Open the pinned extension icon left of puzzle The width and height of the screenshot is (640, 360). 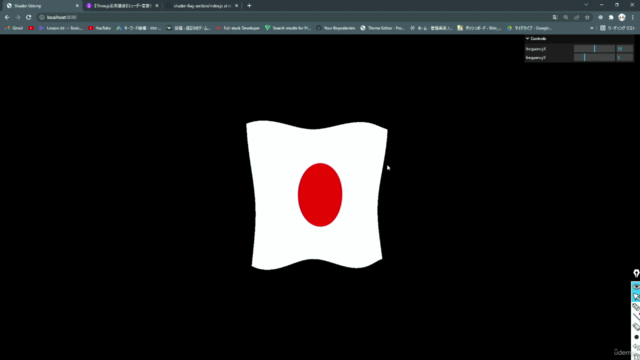600,17
